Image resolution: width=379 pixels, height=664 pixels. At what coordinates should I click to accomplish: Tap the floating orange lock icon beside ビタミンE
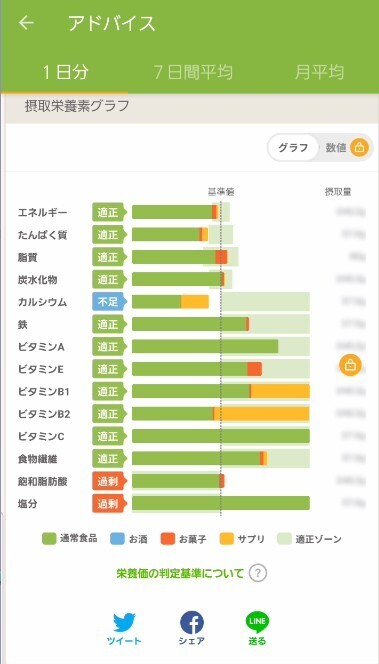350,364
